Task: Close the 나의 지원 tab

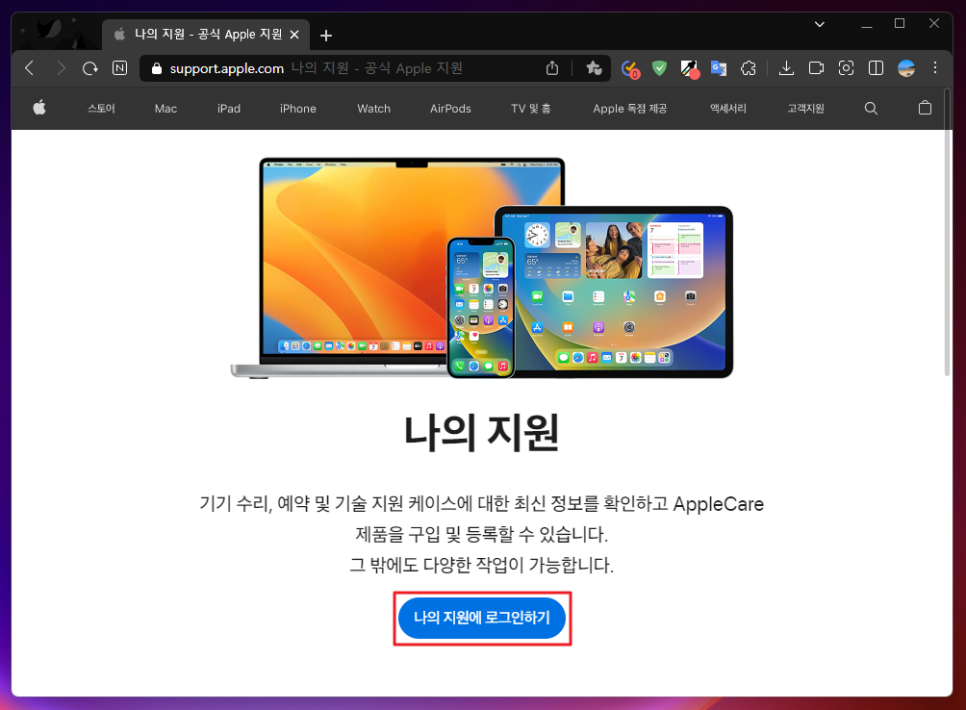Action: point(294,35)
